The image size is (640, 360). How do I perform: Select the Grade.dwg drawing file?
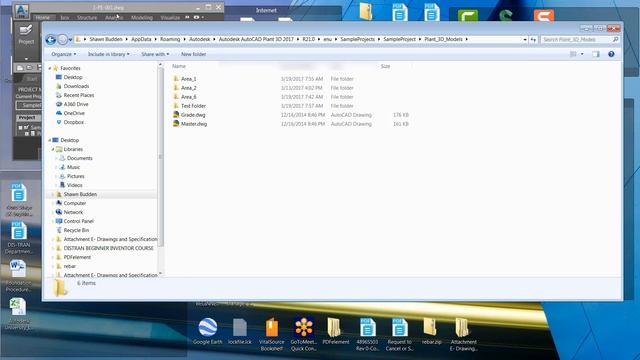pyautogui.click(x=193, y=115)
